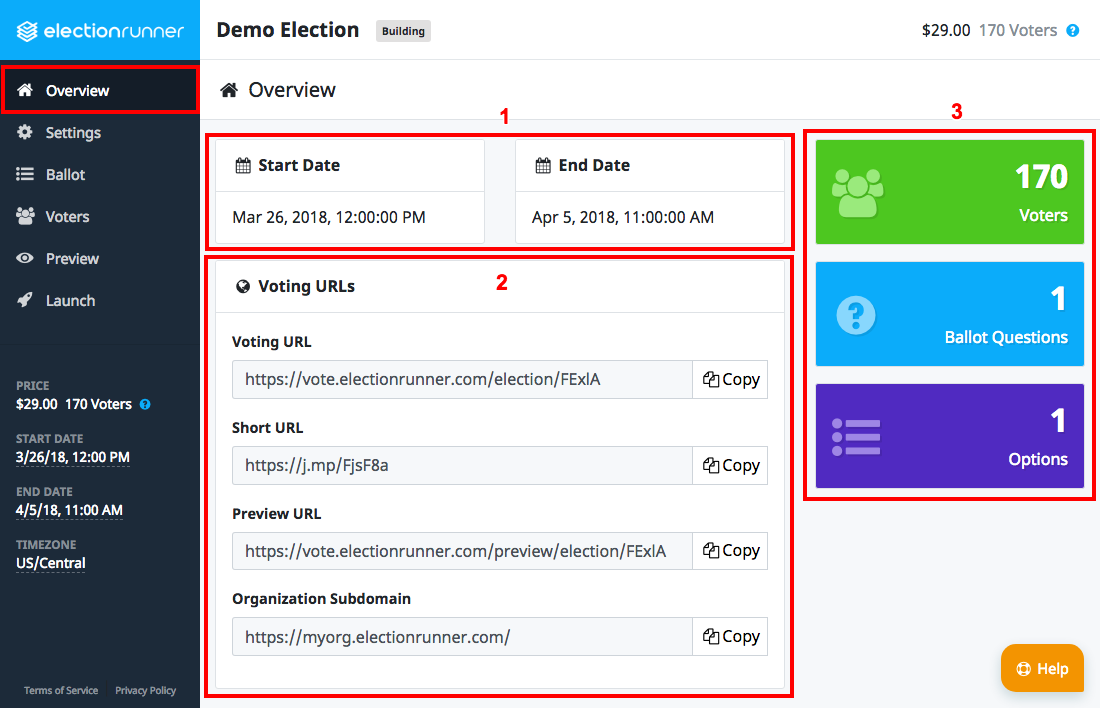The image size is (1100, 708).
Task: Go to the Ballot section
Action: 100,174
